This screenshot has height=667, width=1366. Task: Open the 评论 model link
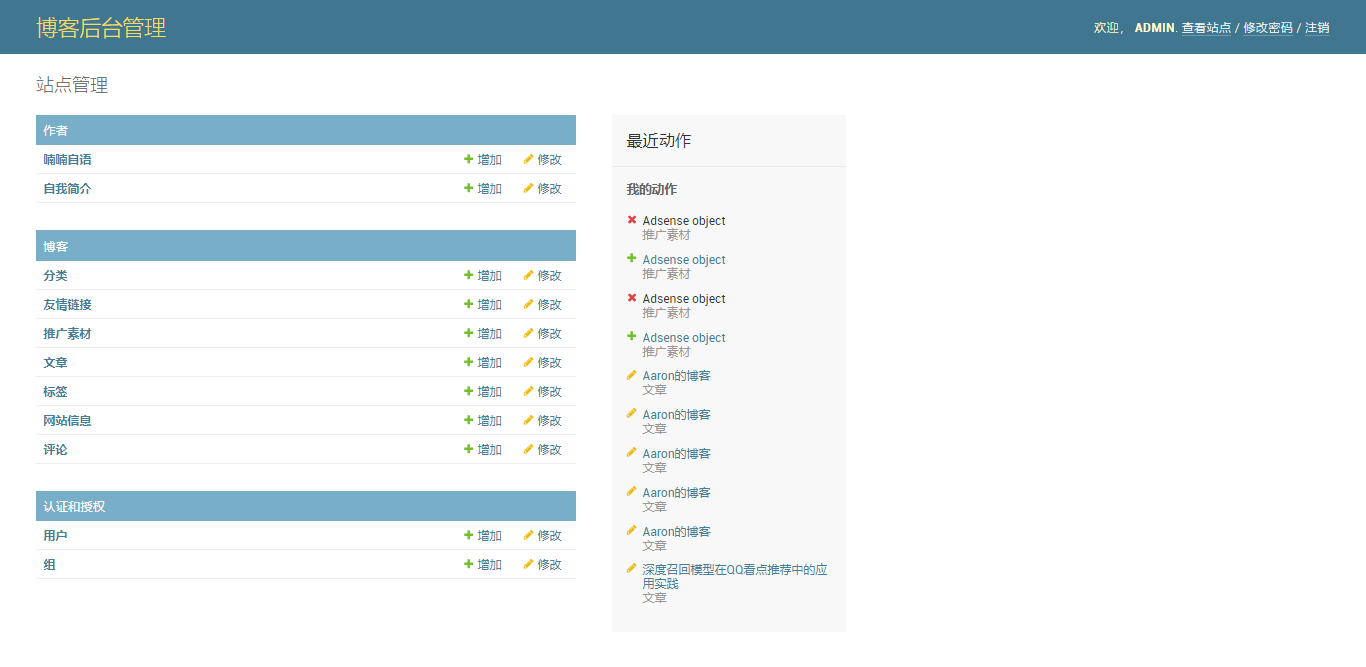[55, 449]
